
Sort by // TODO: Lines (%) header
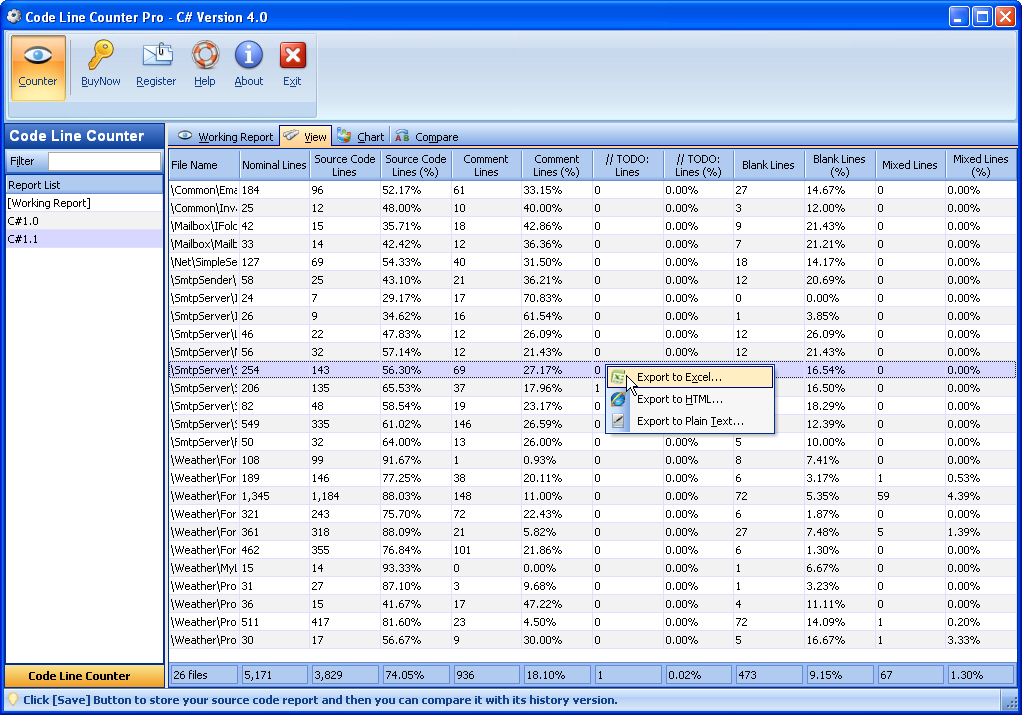(698, 165)
